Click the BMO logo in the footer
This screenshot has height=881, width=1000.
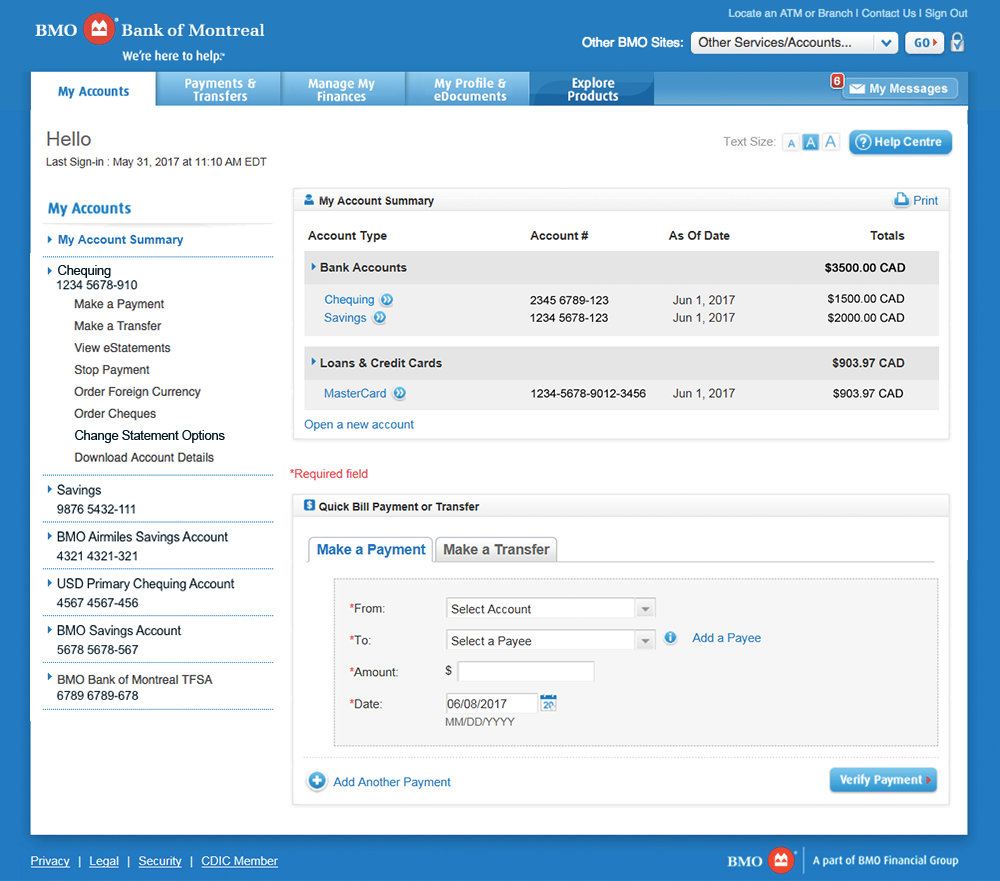point(761,859)
